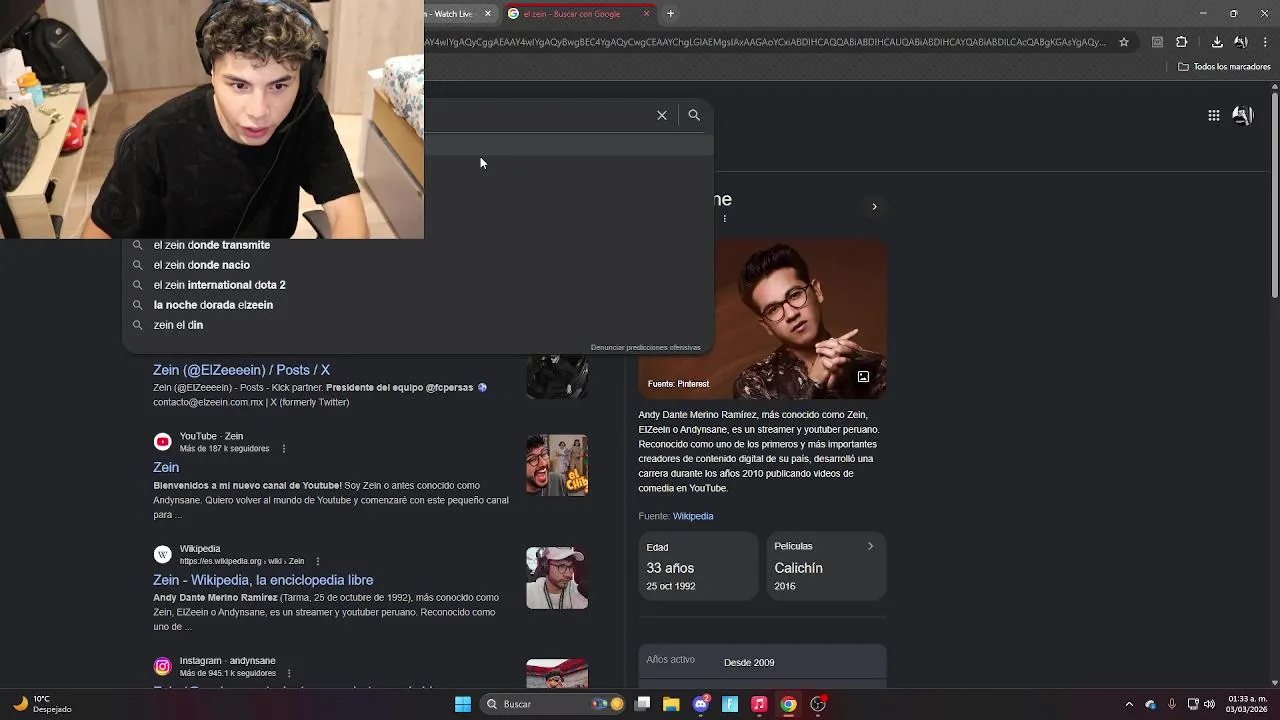The height and width of the screenshot is (720, 1280).
Task: Click the Instagram favicon in result
Action: click(162, 666)
